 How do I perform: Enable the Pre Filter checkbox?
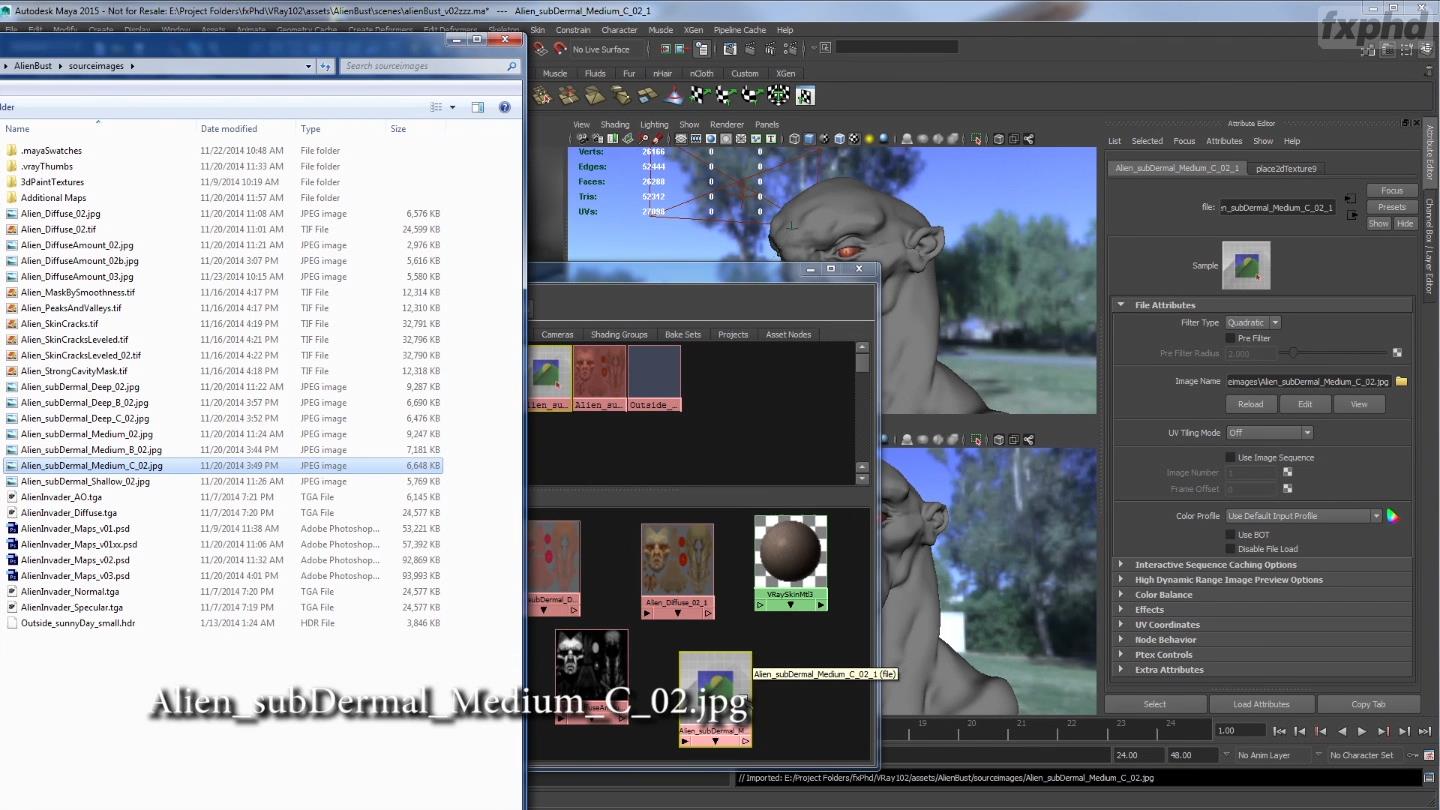point(1231,338)
